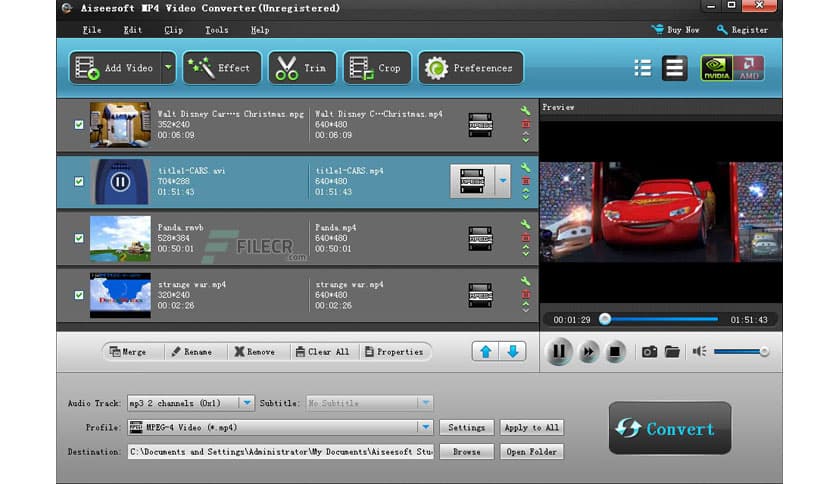This screenshot has width=836, height=484.
Task: Click the green wrench icon on Panda row
Action: click(x=525, y=224)
